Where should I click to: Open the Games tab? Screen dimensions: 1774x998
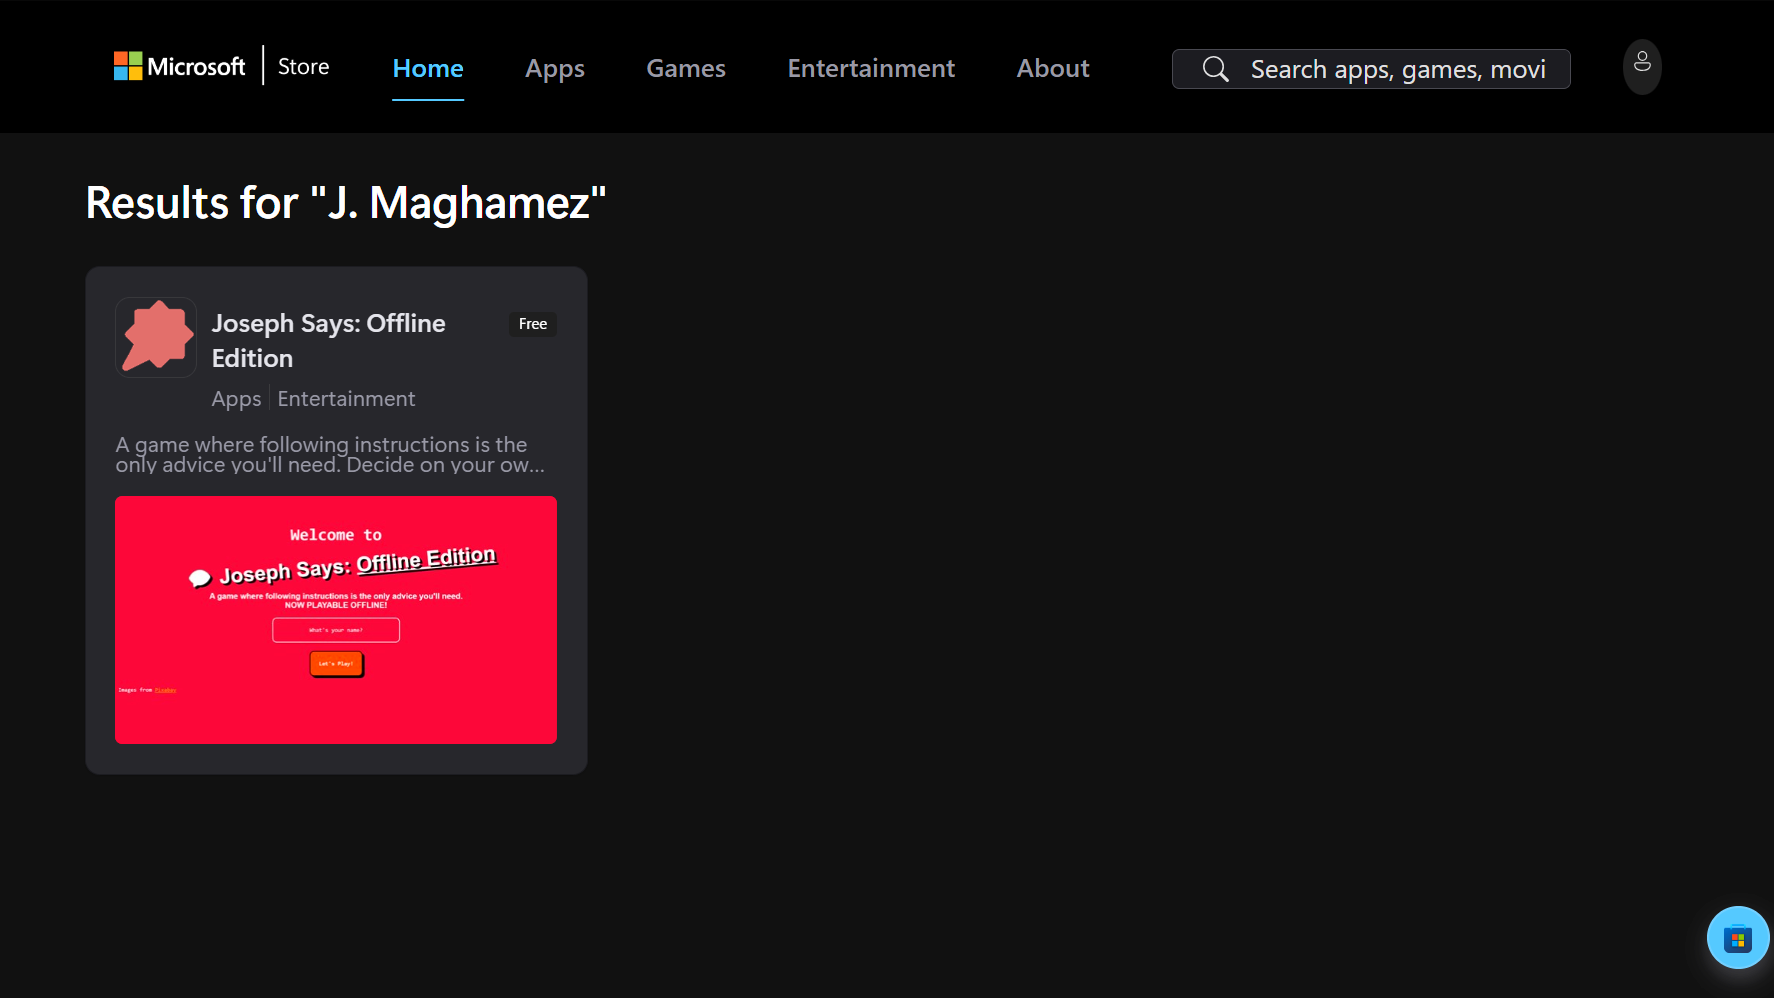point(686,68)
